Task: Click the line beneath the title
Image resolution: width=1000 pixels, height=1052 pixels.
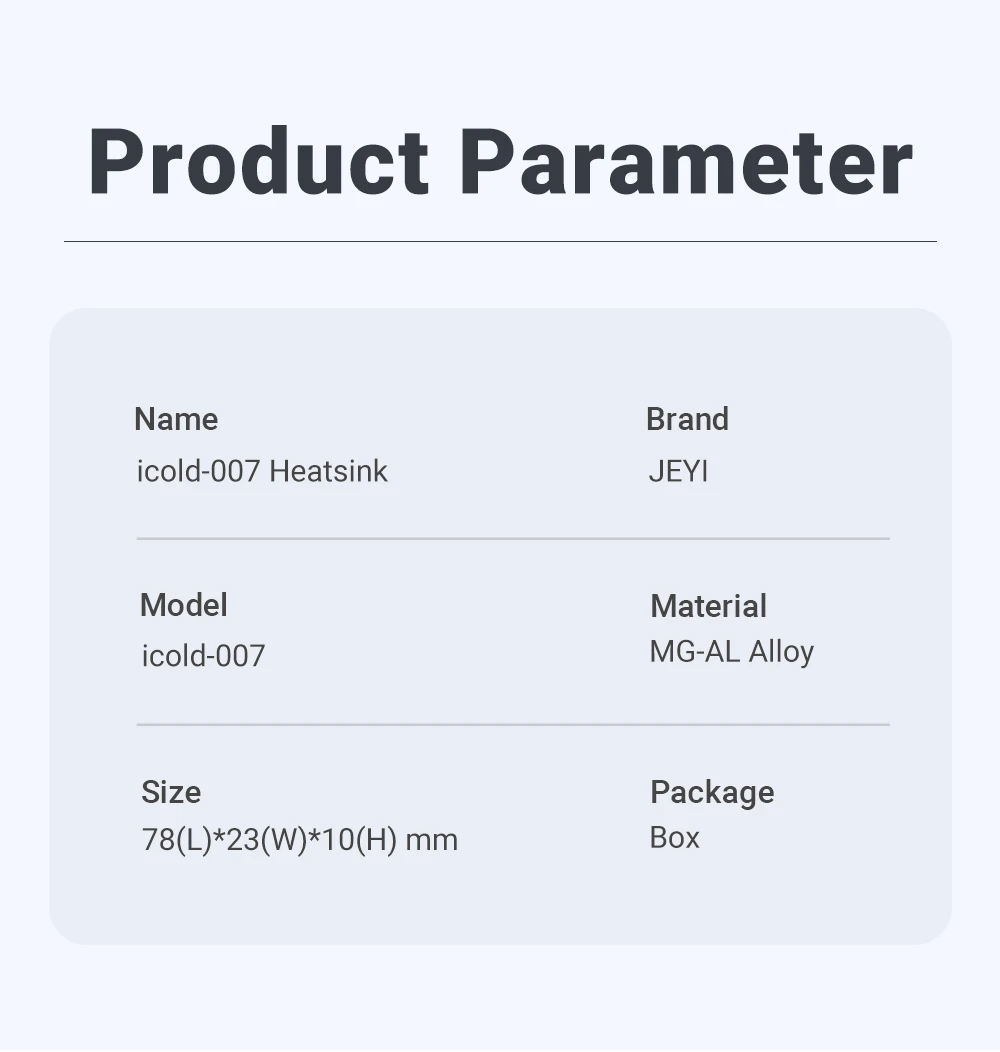Action: [x=500, y=242]
